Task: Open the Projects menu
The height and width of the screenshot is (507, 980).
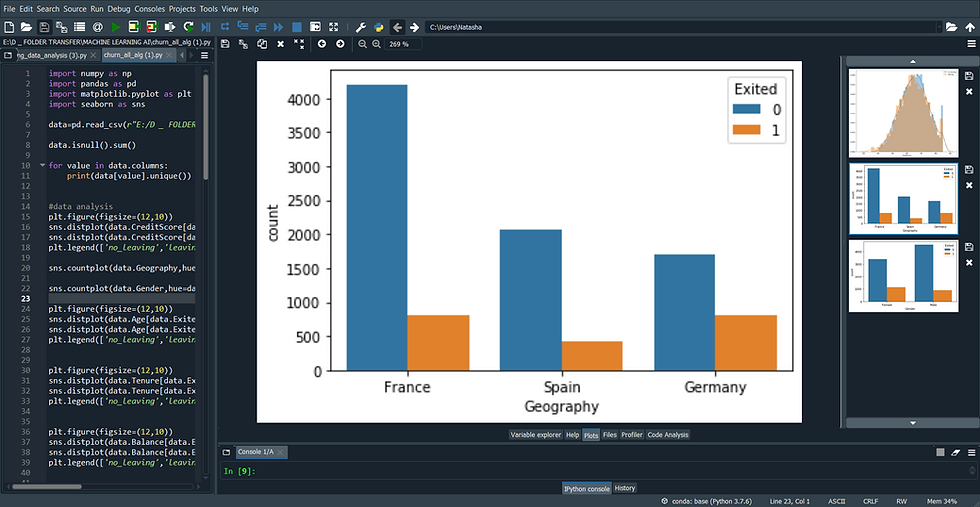Action: (x=182, y=9)
